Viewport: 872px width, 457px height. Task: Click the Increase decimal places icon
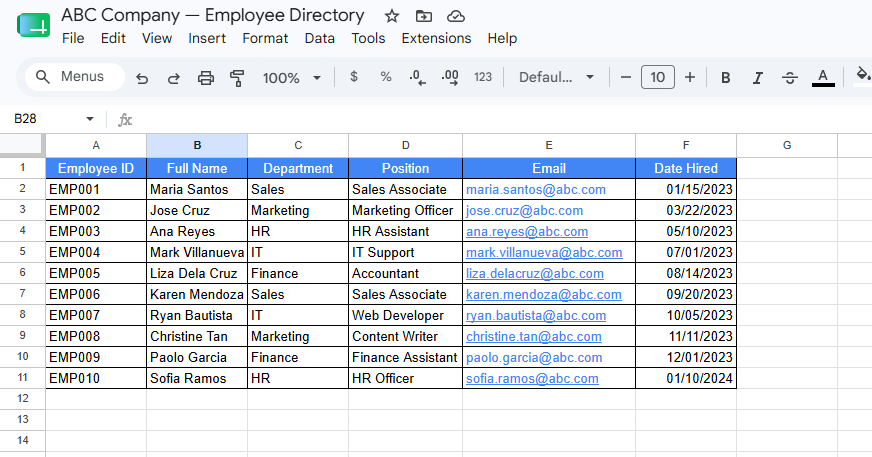[450, 77]
